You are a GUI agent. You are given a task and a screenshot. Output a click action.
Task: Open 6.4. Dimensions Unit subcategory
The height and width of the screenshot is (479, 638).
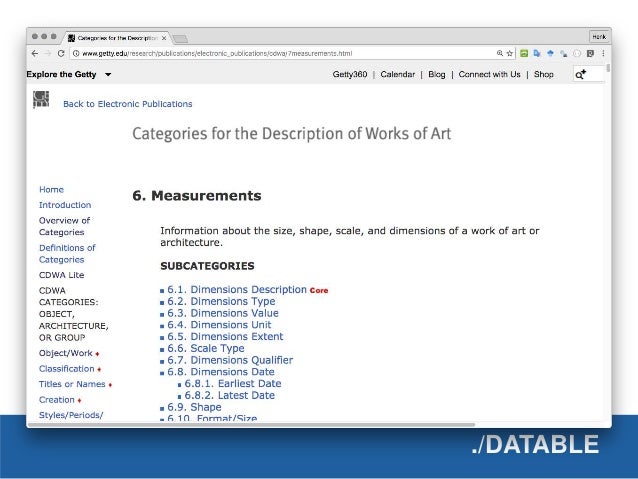coord(219,325)
